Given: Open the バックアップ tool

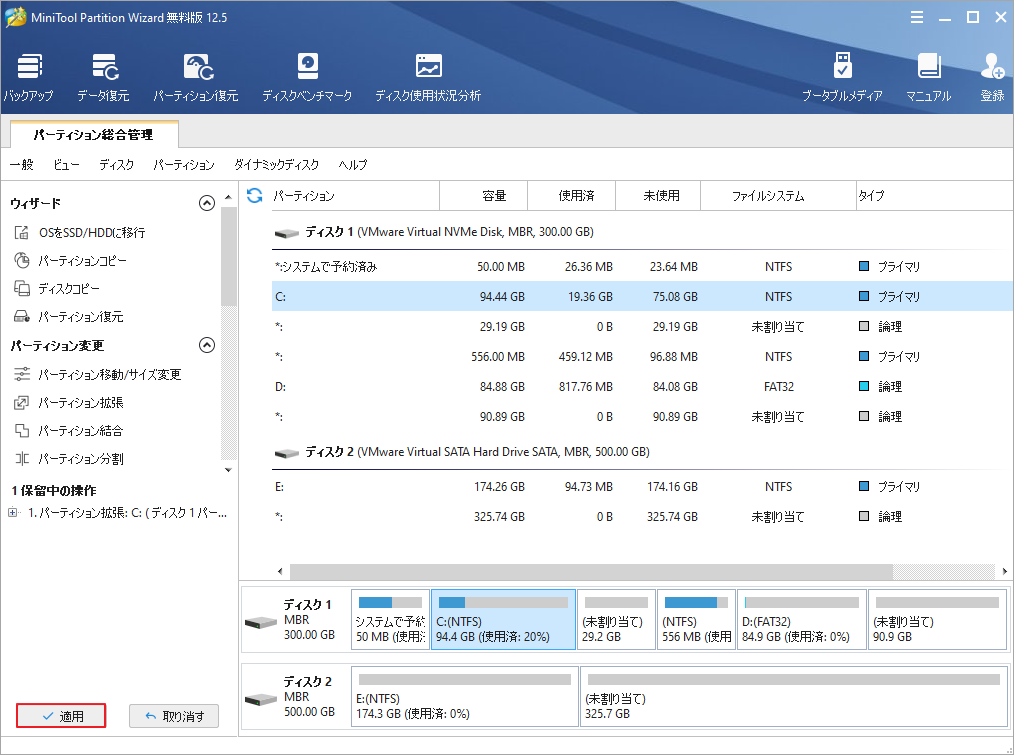Looking at the screenshot, I should tap(28, 75).
